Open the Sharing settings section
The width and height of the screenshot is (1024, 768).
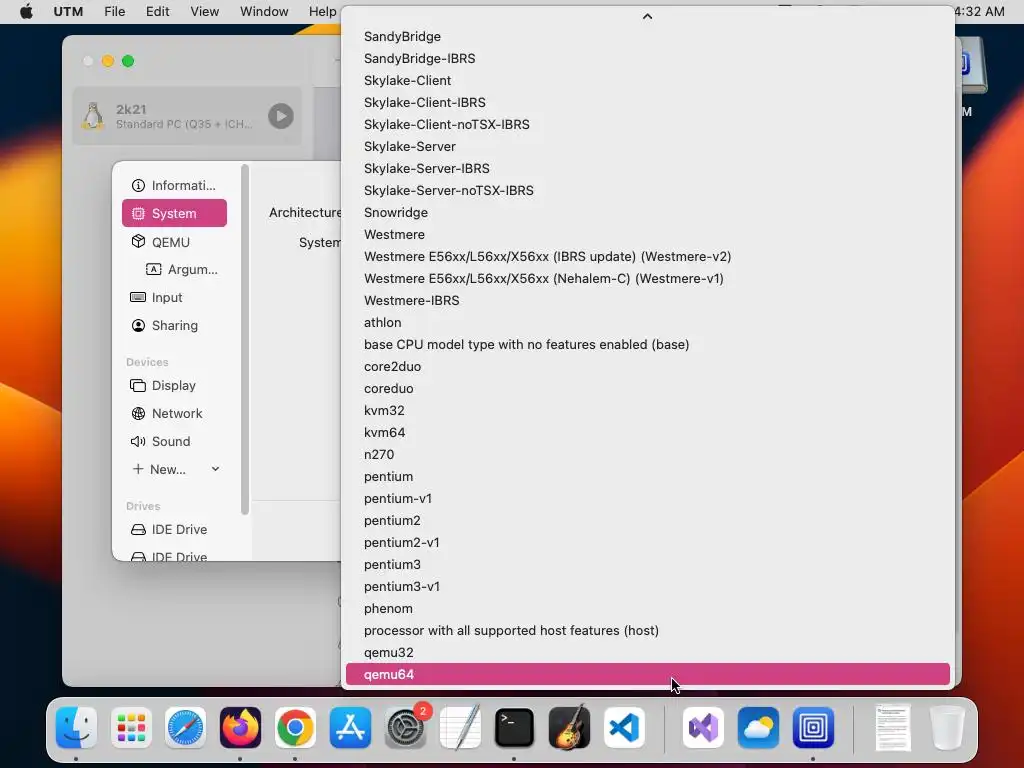tap(174, 325)
